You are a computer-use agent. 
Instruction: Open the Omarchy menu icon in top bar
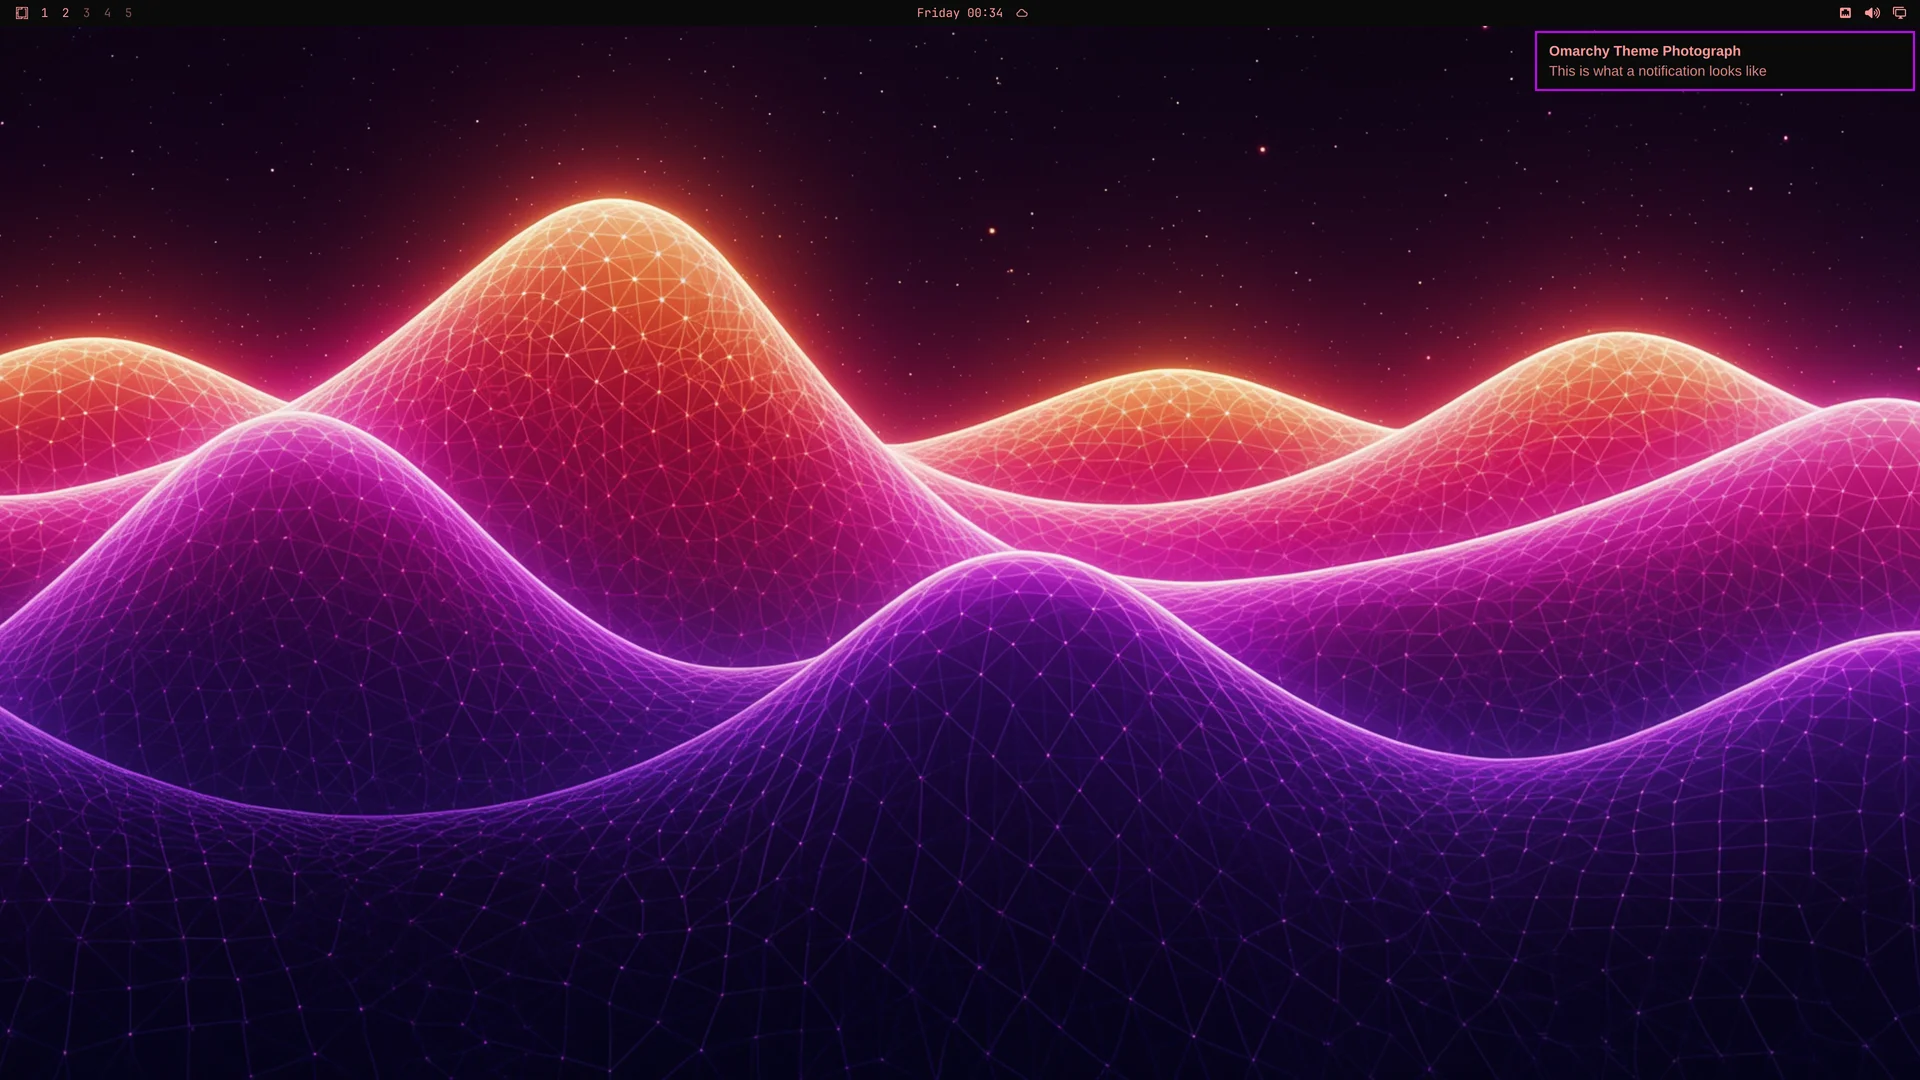pos(22,13)
